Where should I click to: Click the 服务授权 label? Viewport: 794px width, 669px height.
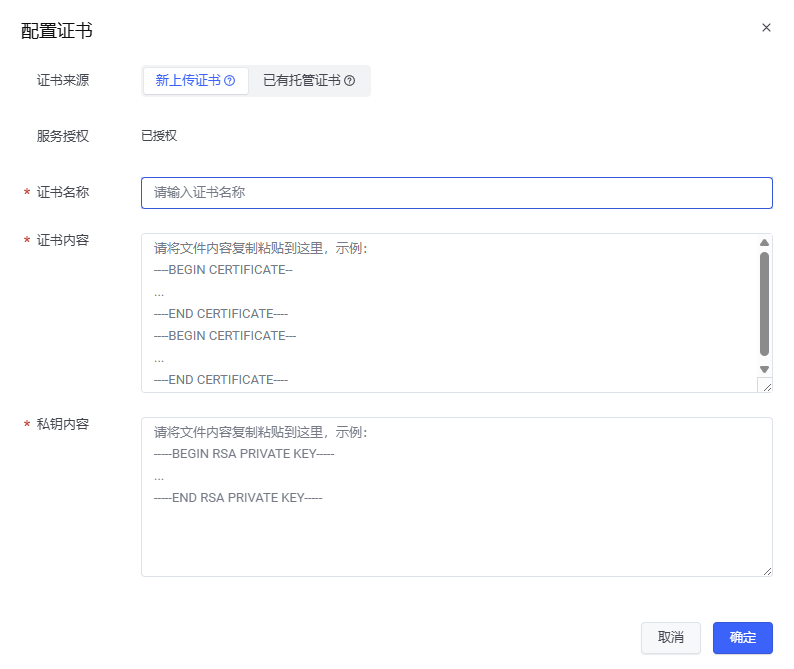63,136
